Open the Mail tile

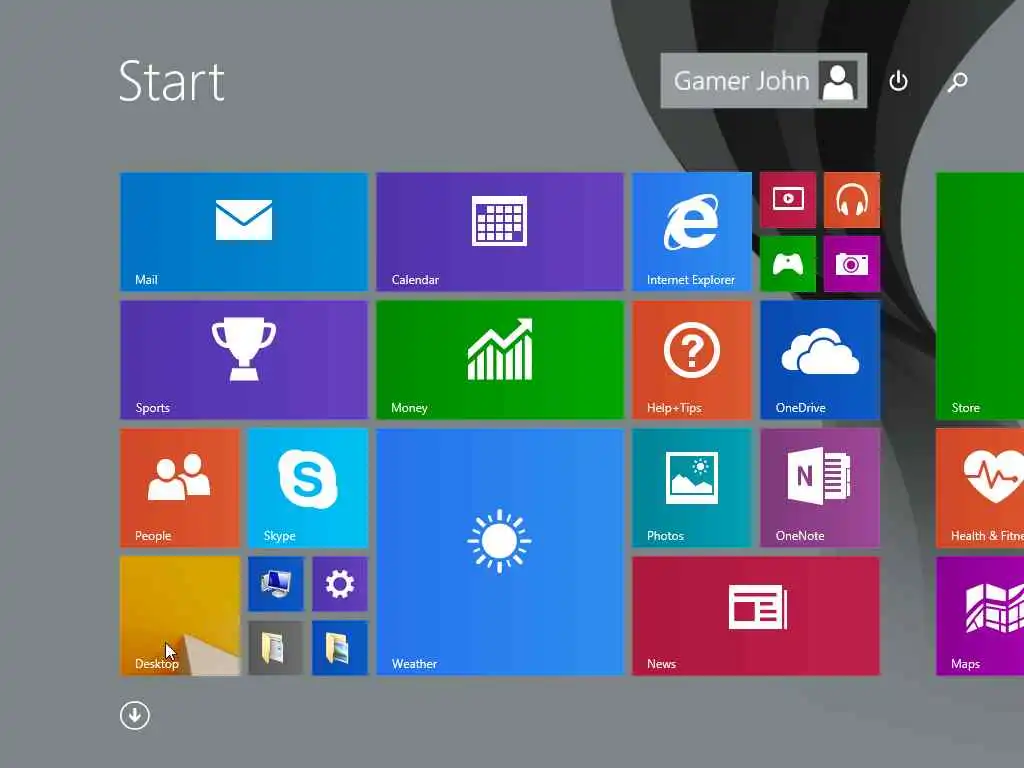point(244,231)
